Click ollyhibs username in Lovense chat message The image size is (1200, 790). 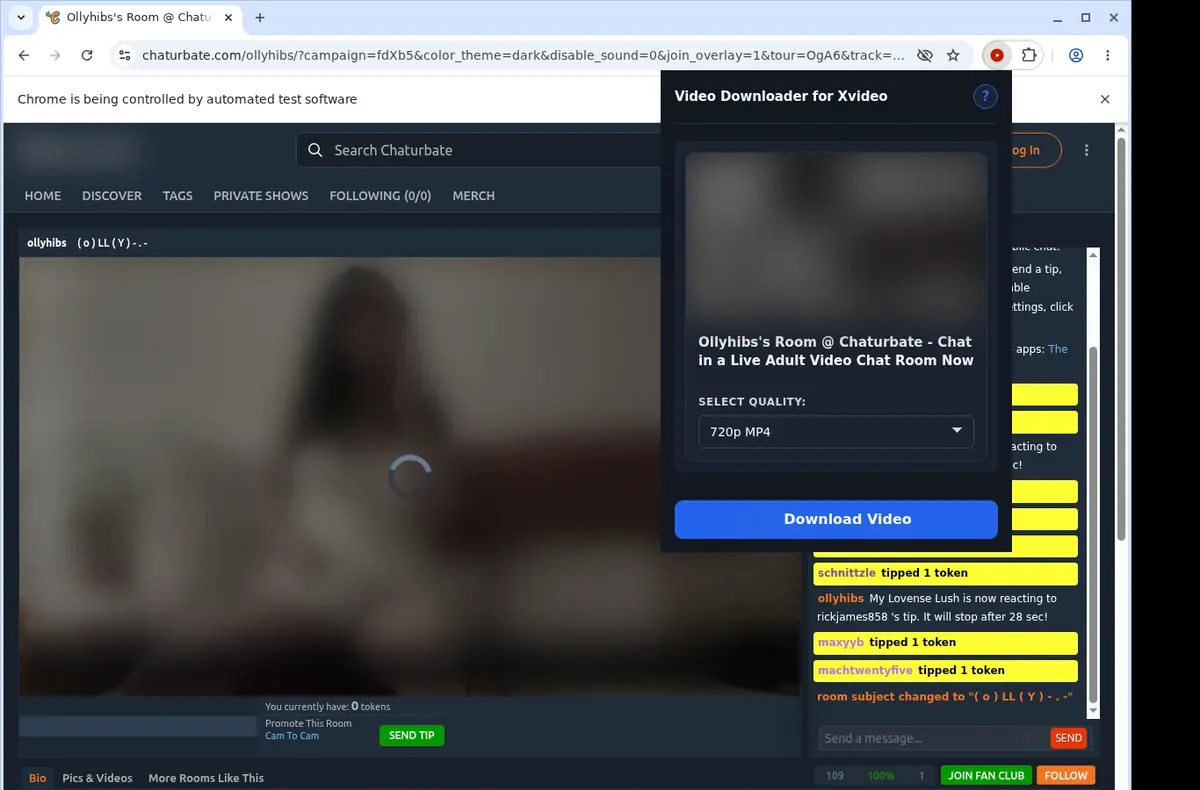(x=840, y=598)
